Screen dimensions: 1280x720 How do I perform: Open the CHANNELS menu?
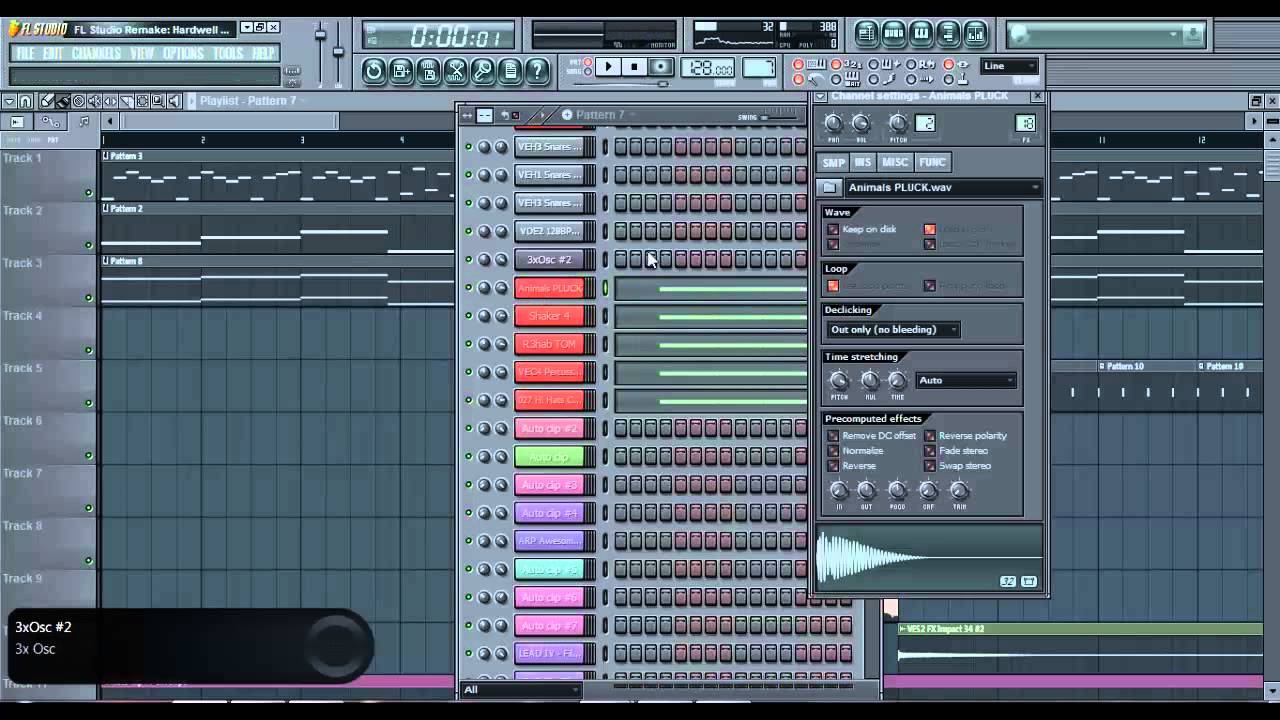[x=97, y=53]
